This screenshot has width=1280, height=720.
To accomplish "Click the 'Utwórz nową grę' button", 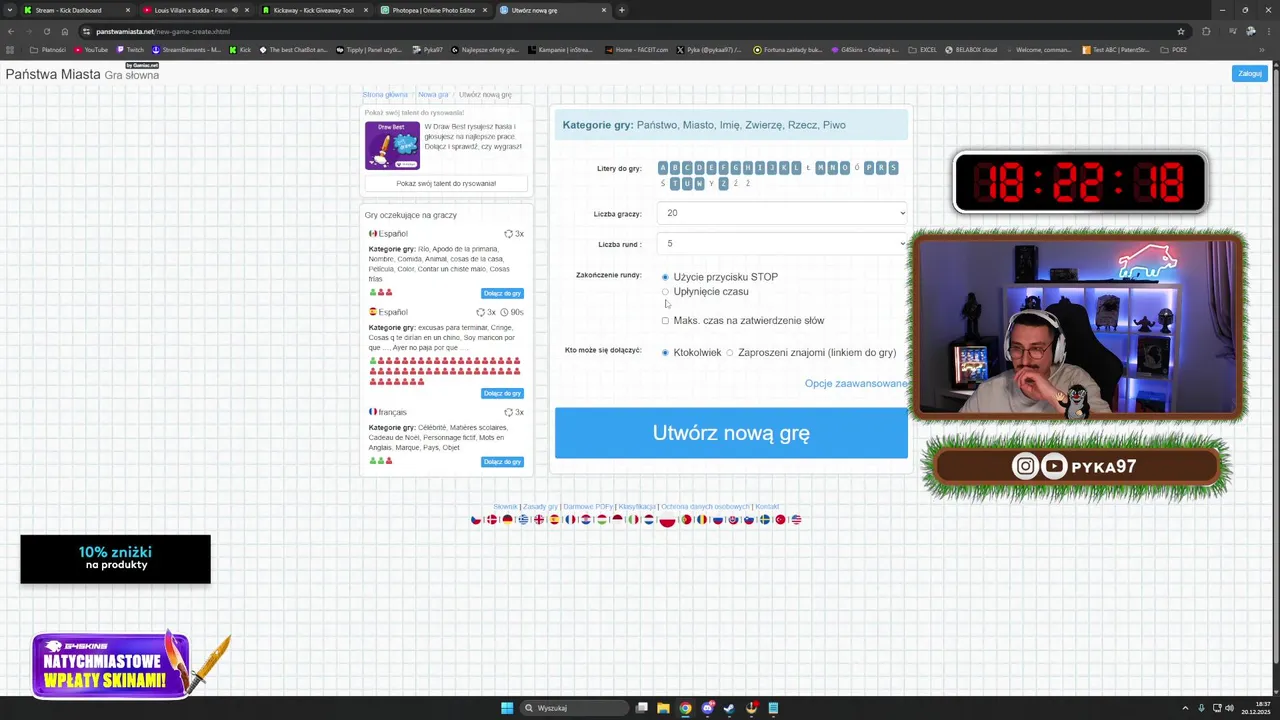I will coord(731,433).
